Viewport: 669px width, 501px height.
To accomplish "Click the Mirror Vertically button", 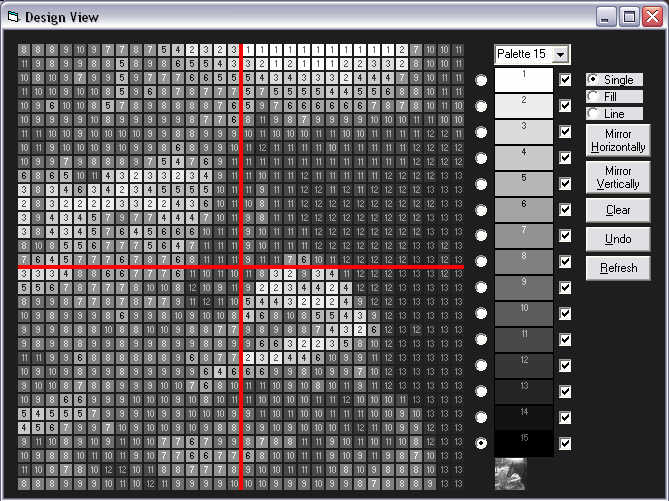I will coord(618,177).
